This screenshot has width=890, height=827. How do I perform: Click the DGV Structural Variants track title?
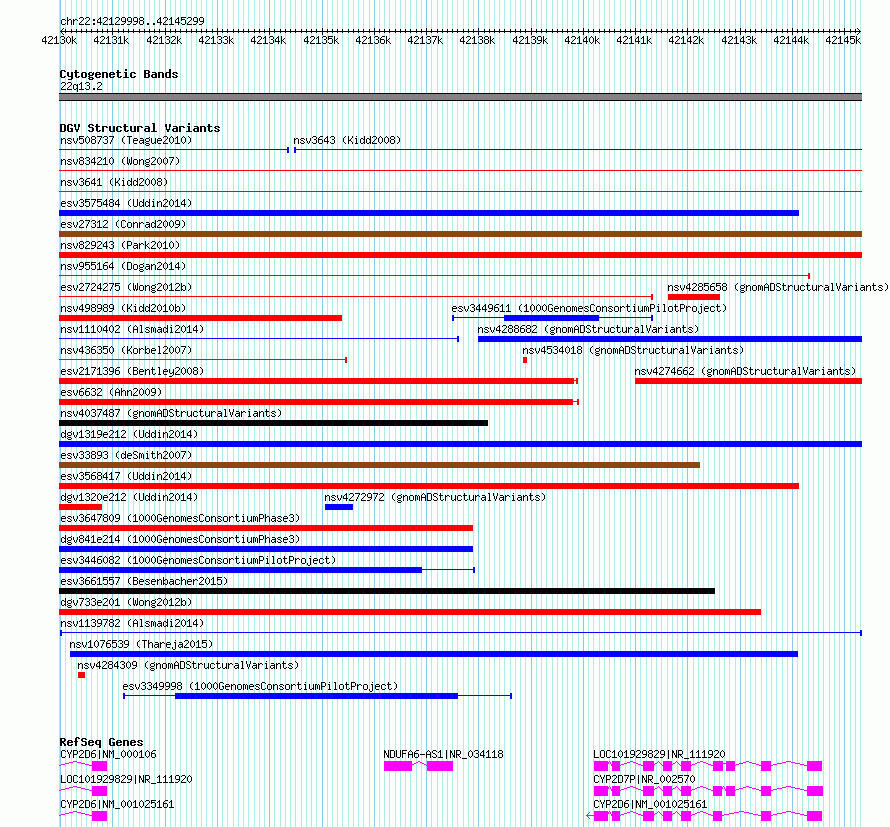(140, 128)
